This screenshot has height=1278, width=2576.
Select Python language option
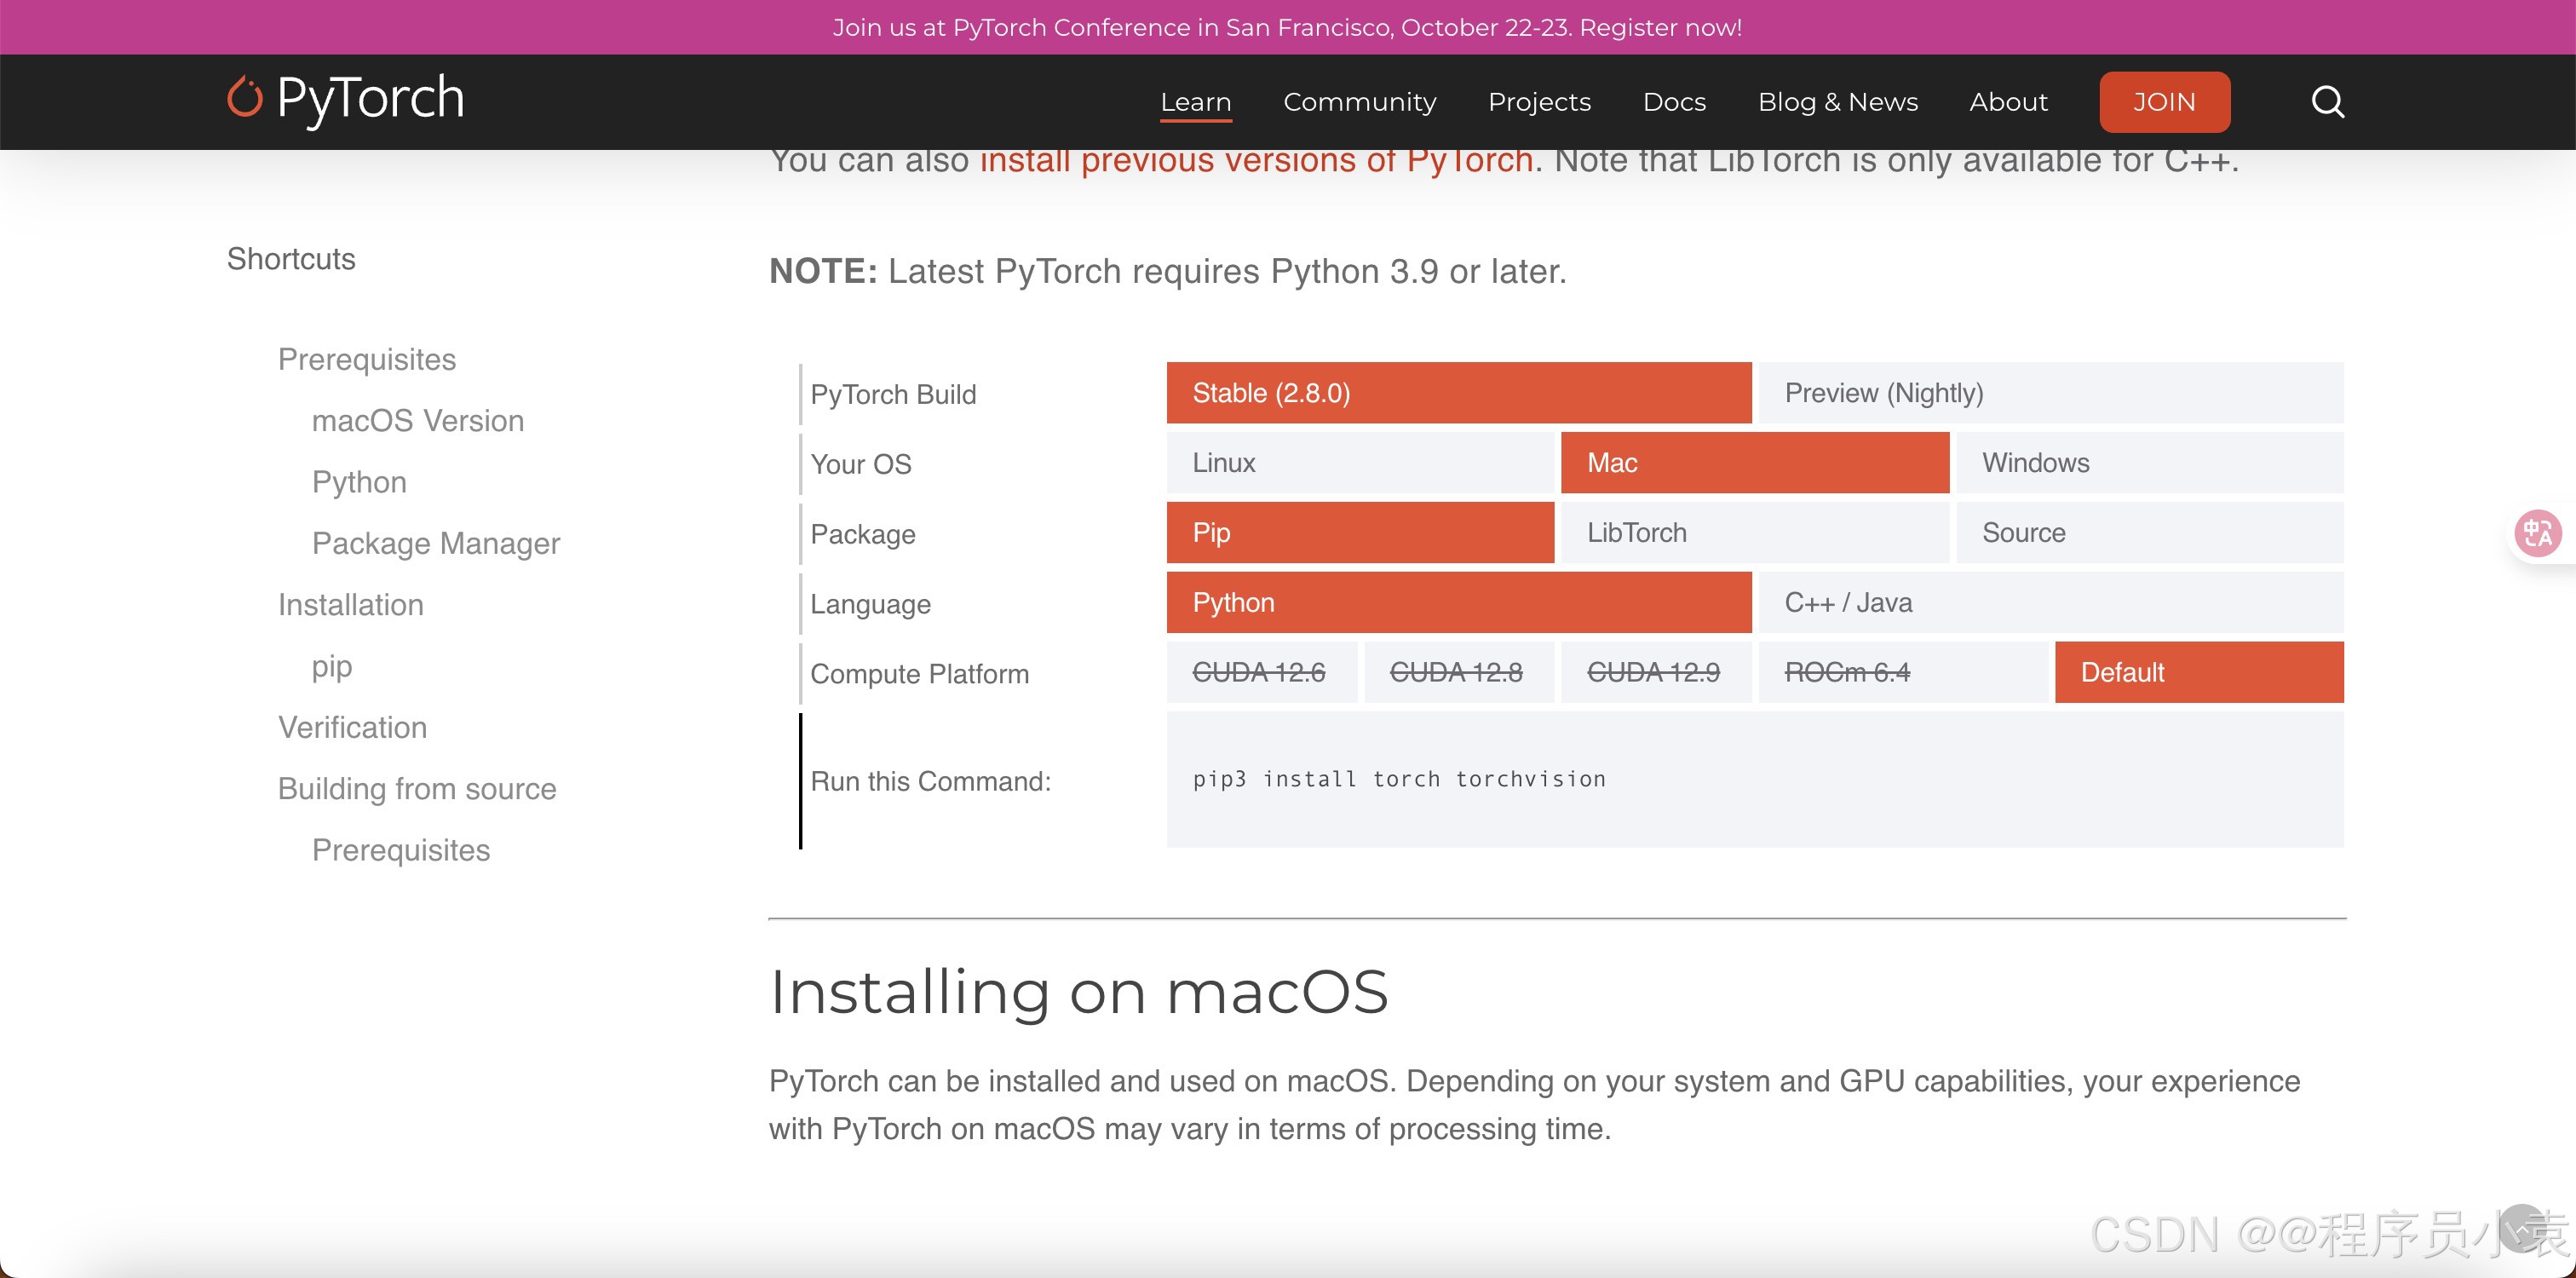click(1459, 603)
